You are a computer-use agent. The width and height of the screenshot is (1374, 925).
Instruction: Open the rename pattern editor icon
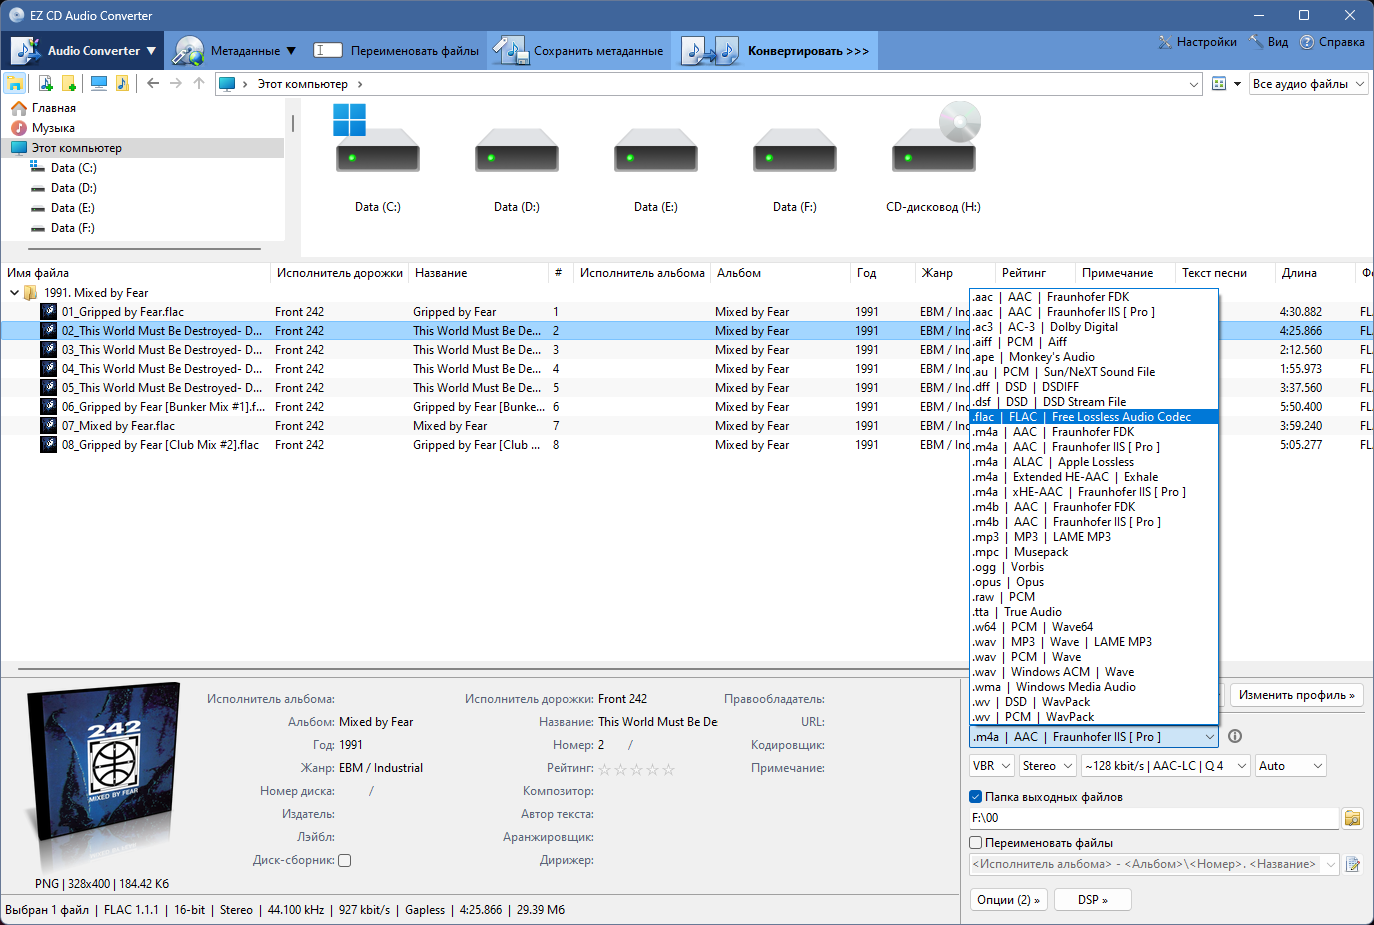pos(1352,864)
